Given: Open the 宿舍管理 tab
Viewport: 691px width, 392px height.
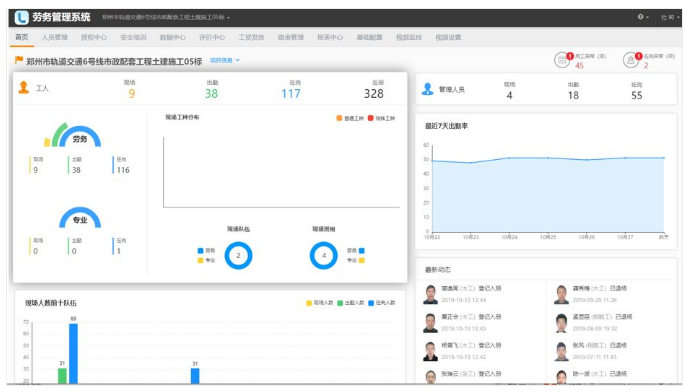Looking at the screenshot, I should coord(291,37).
